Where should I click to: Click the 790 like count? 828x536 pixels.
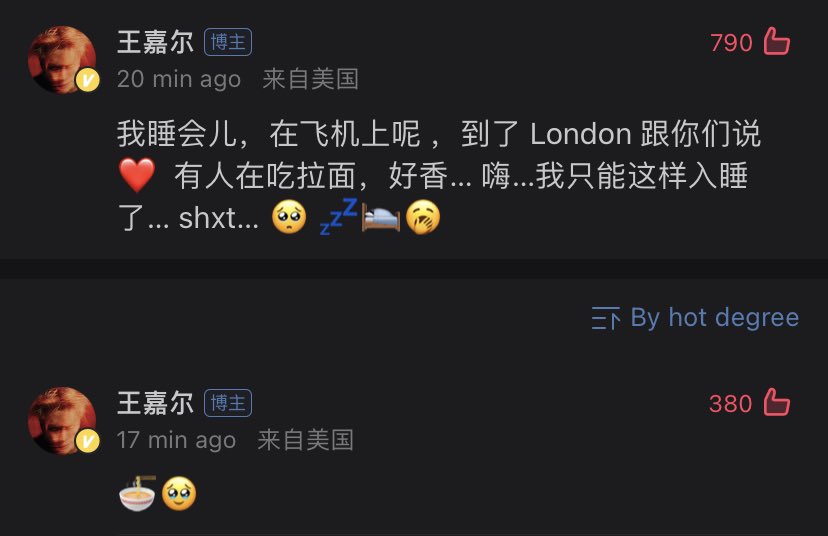pyautogui.click(x=731, y=43)
